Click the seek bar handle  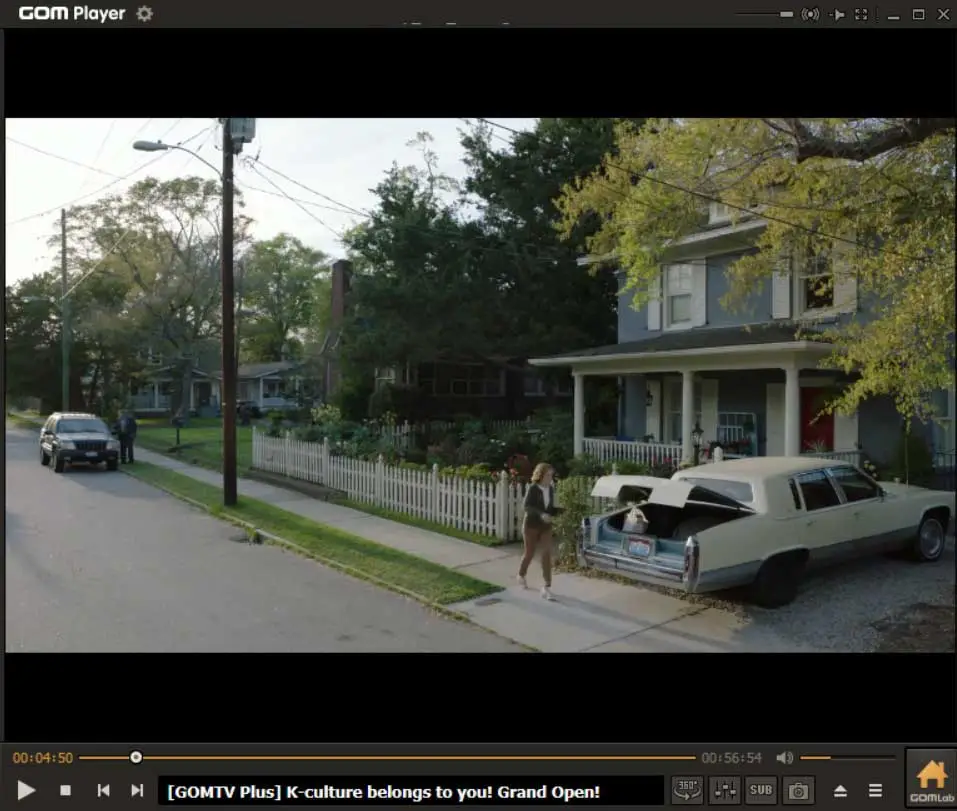tap(136, 757)
